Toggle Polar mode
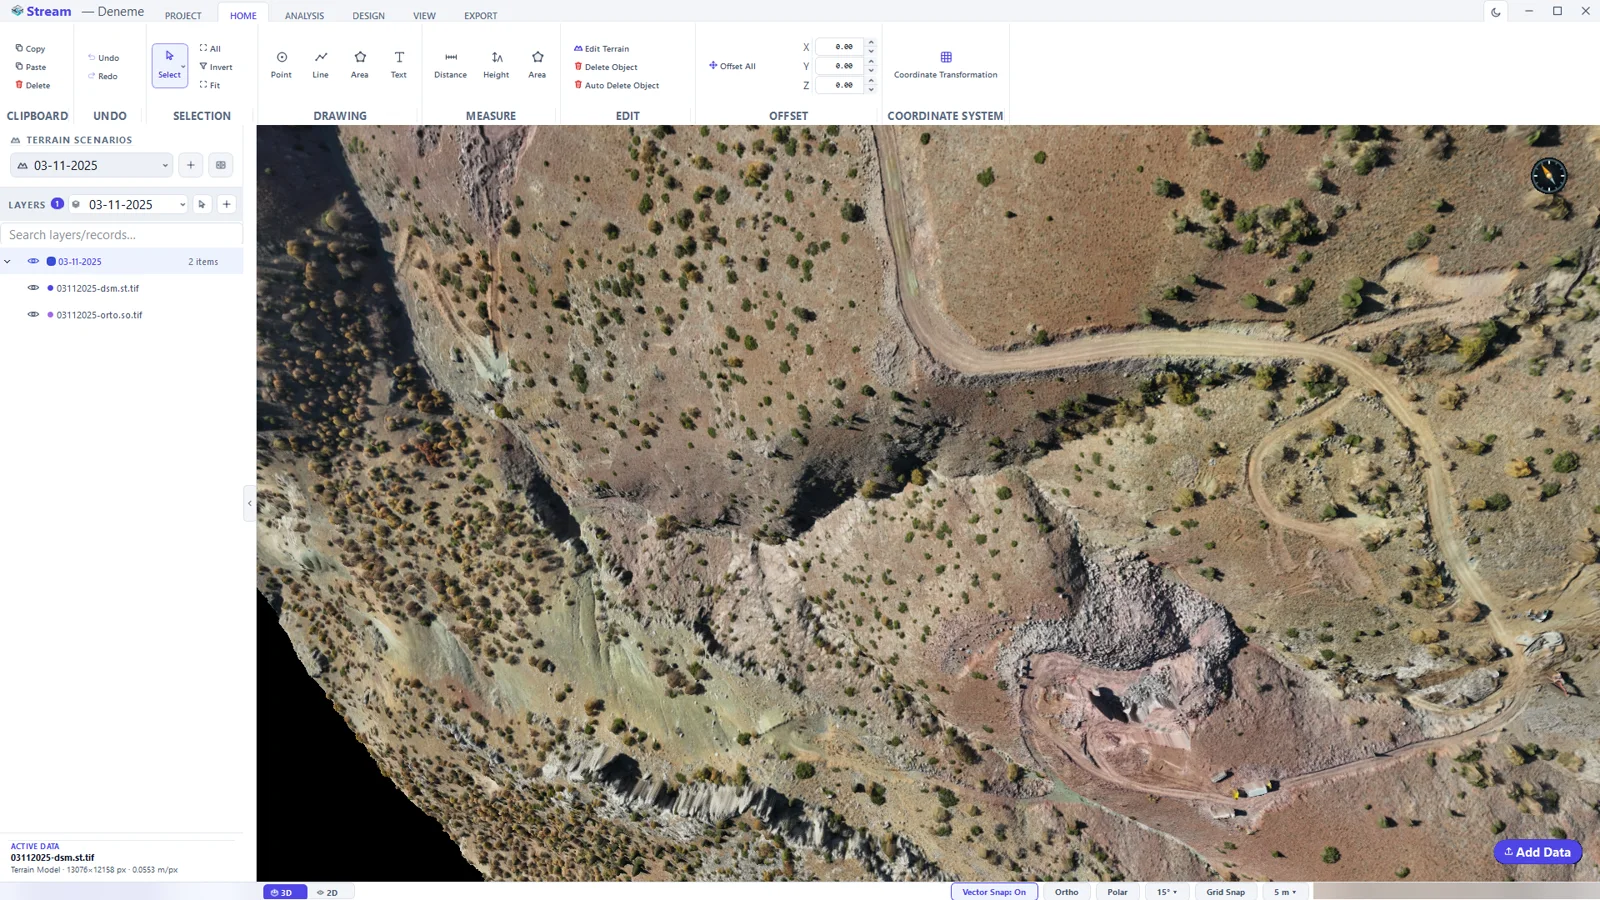Screen dimensions: 1600x900 tap(1117, 892)
